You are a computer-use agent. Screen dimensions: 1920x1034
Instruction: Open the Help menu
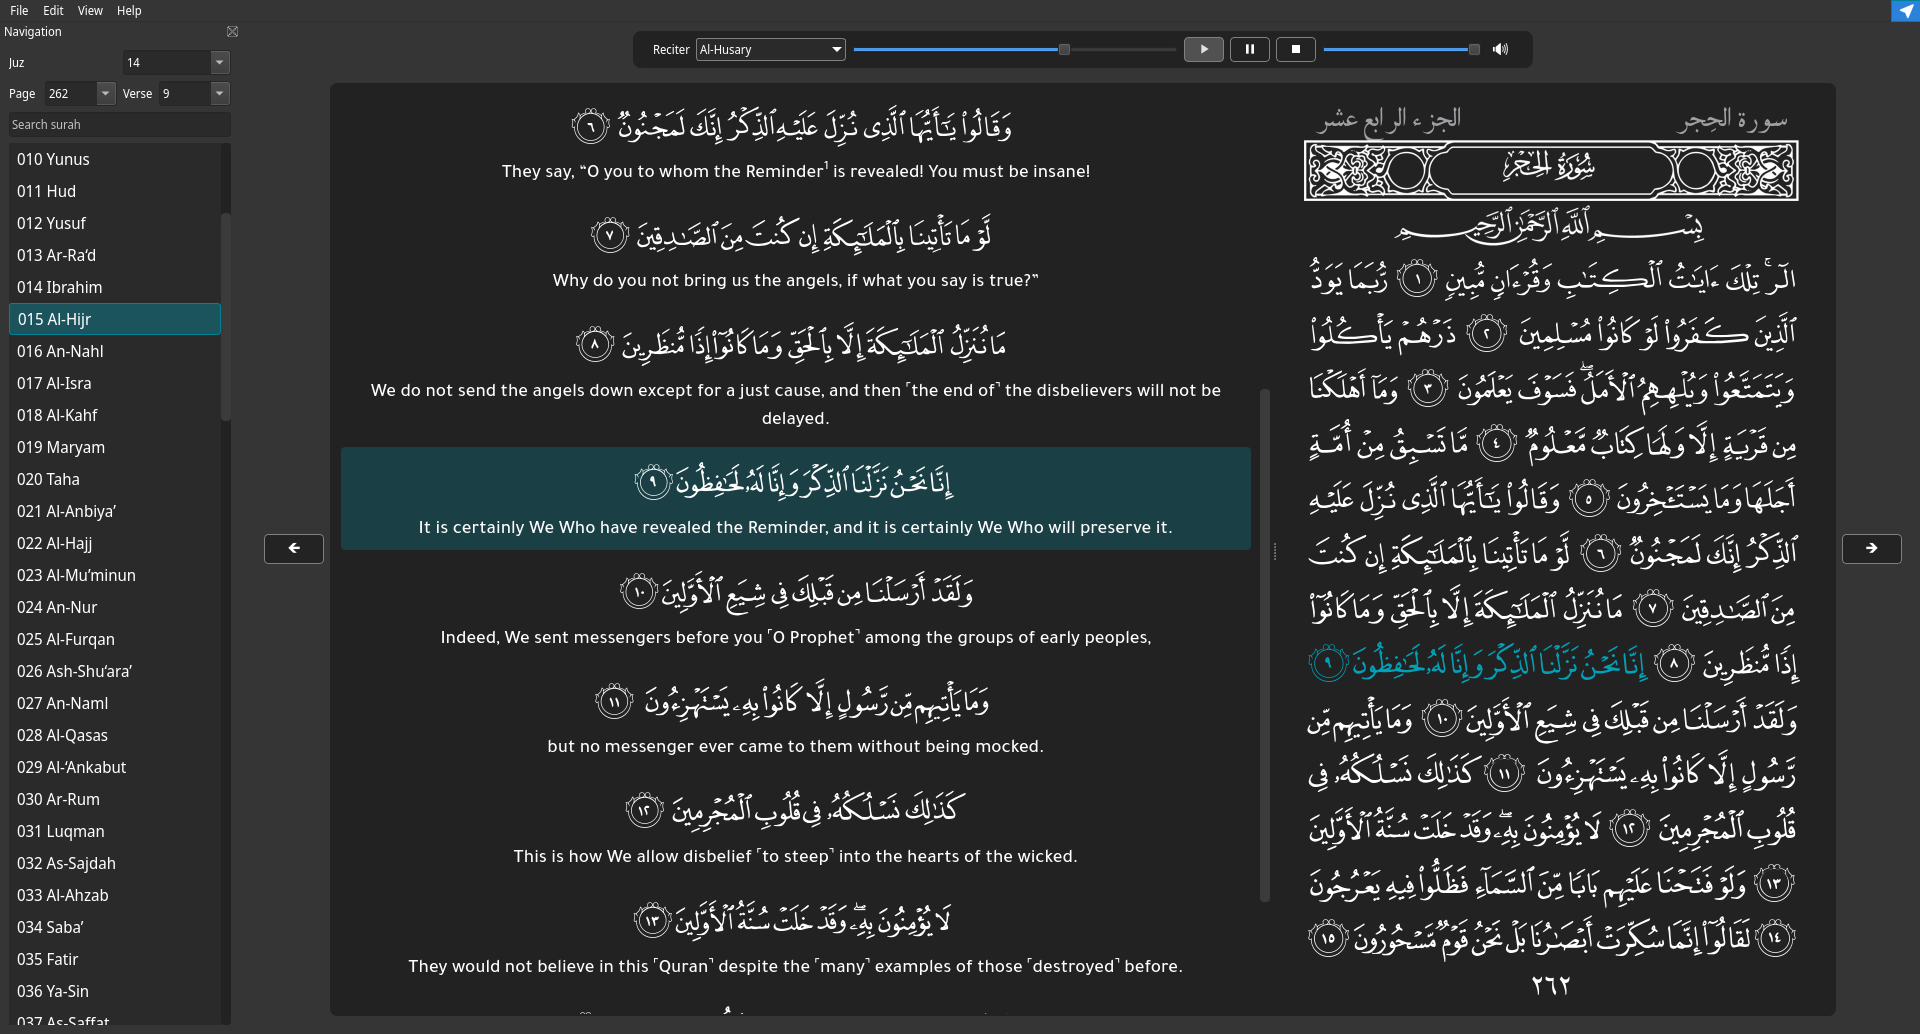point(128,10)
